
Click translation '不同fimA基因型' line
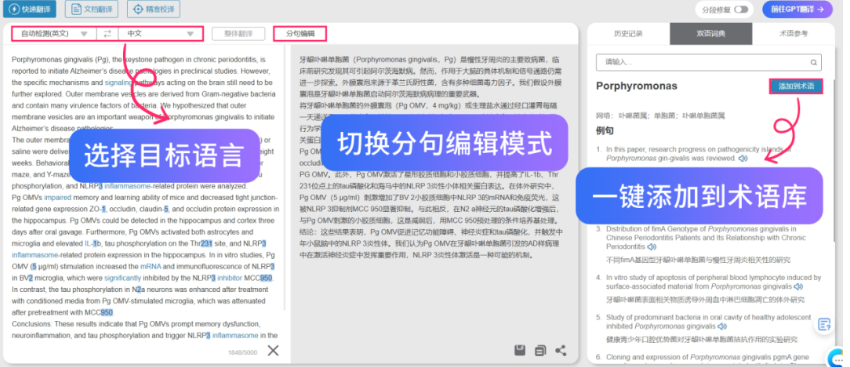tap(698, 260)
